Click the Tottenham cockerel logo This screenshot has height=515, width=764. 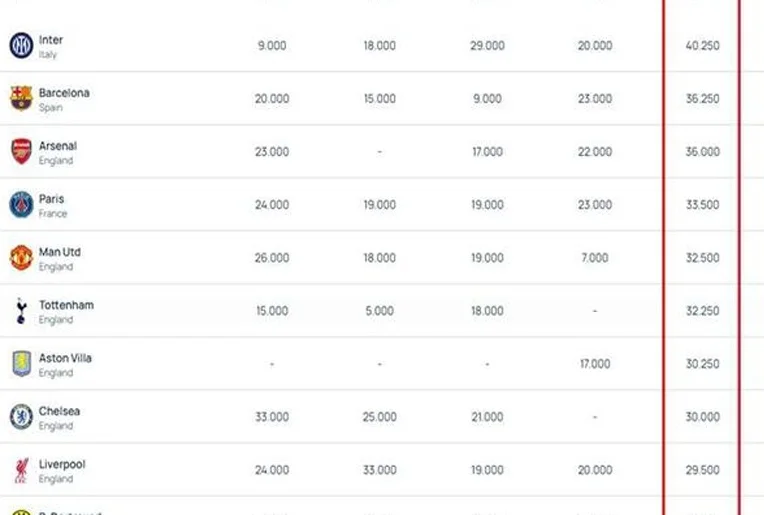click(21, 311)
